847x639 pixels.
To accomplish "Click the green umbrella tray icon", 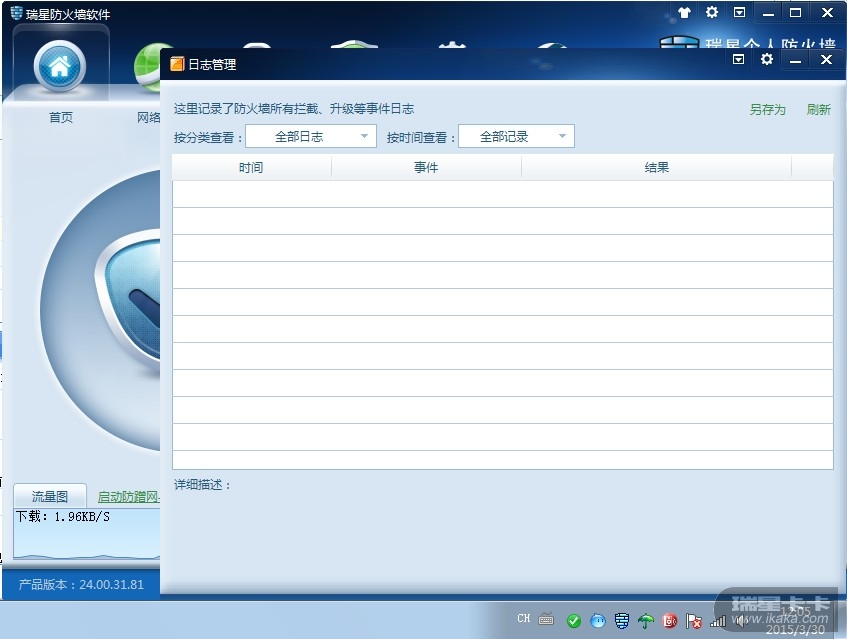I will tap(646, 621).
